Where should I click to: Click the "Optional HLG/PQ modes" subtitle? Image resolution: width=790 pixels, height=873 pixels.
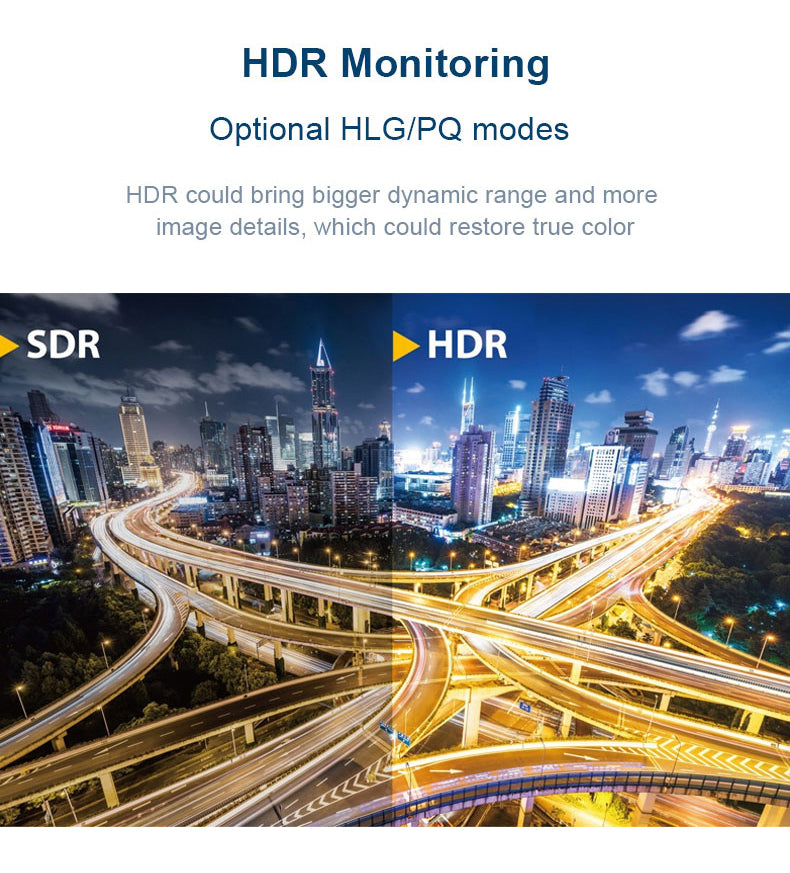click(x=389, y=129)
